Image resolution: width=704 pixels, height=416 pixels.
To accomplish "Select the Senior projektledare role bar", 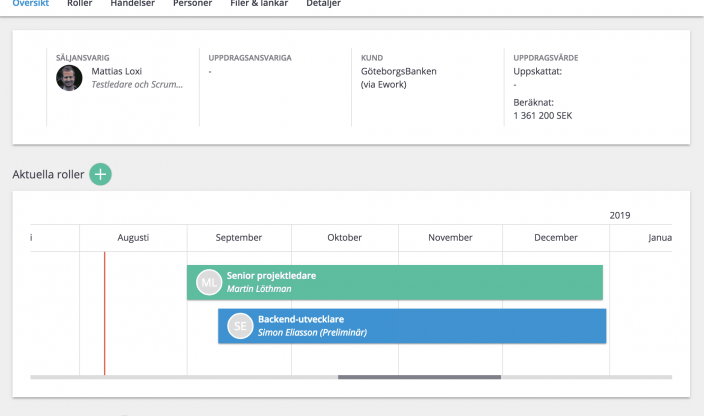I will 420,282.
